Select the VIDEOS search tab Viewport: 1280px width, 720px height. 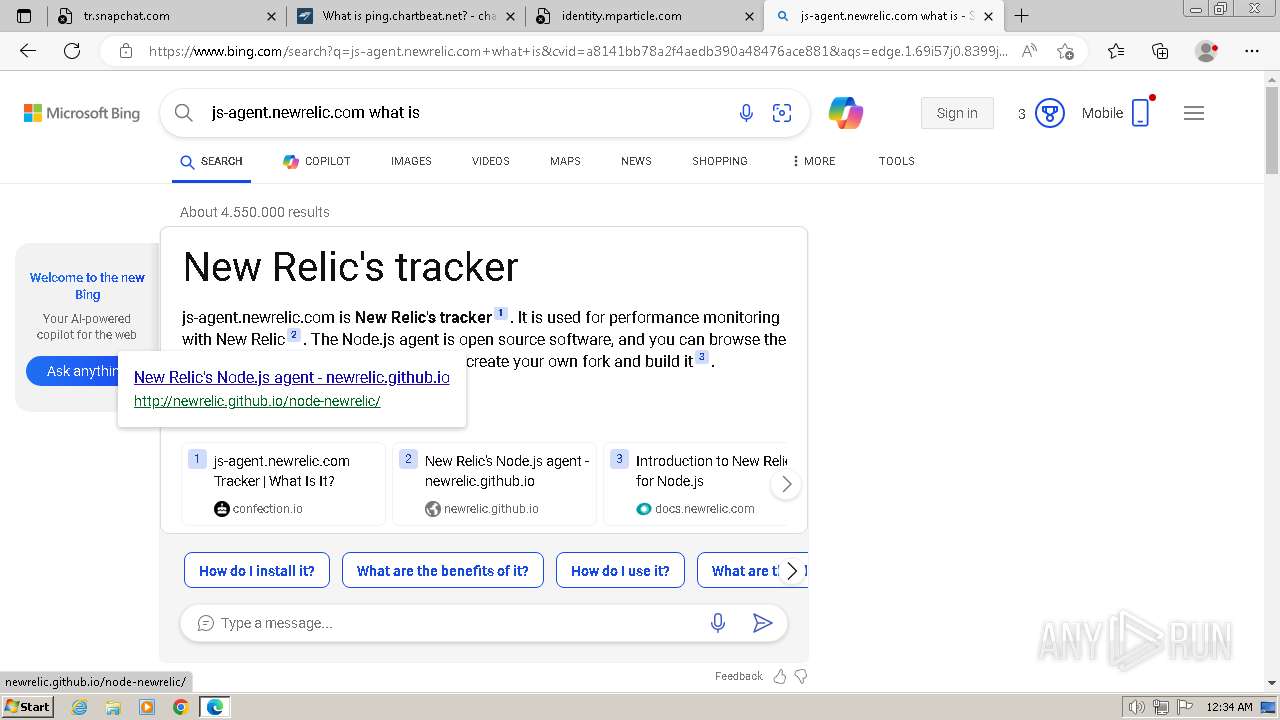pos(491,161)
